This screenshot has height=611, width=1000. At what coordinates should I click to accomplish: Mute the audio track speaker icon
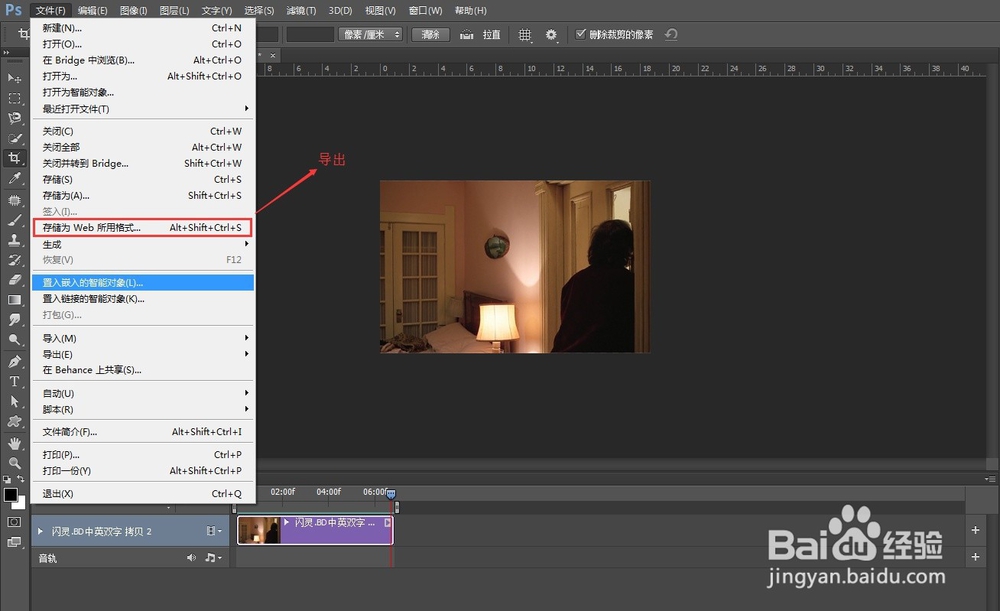tap(191, 557)
